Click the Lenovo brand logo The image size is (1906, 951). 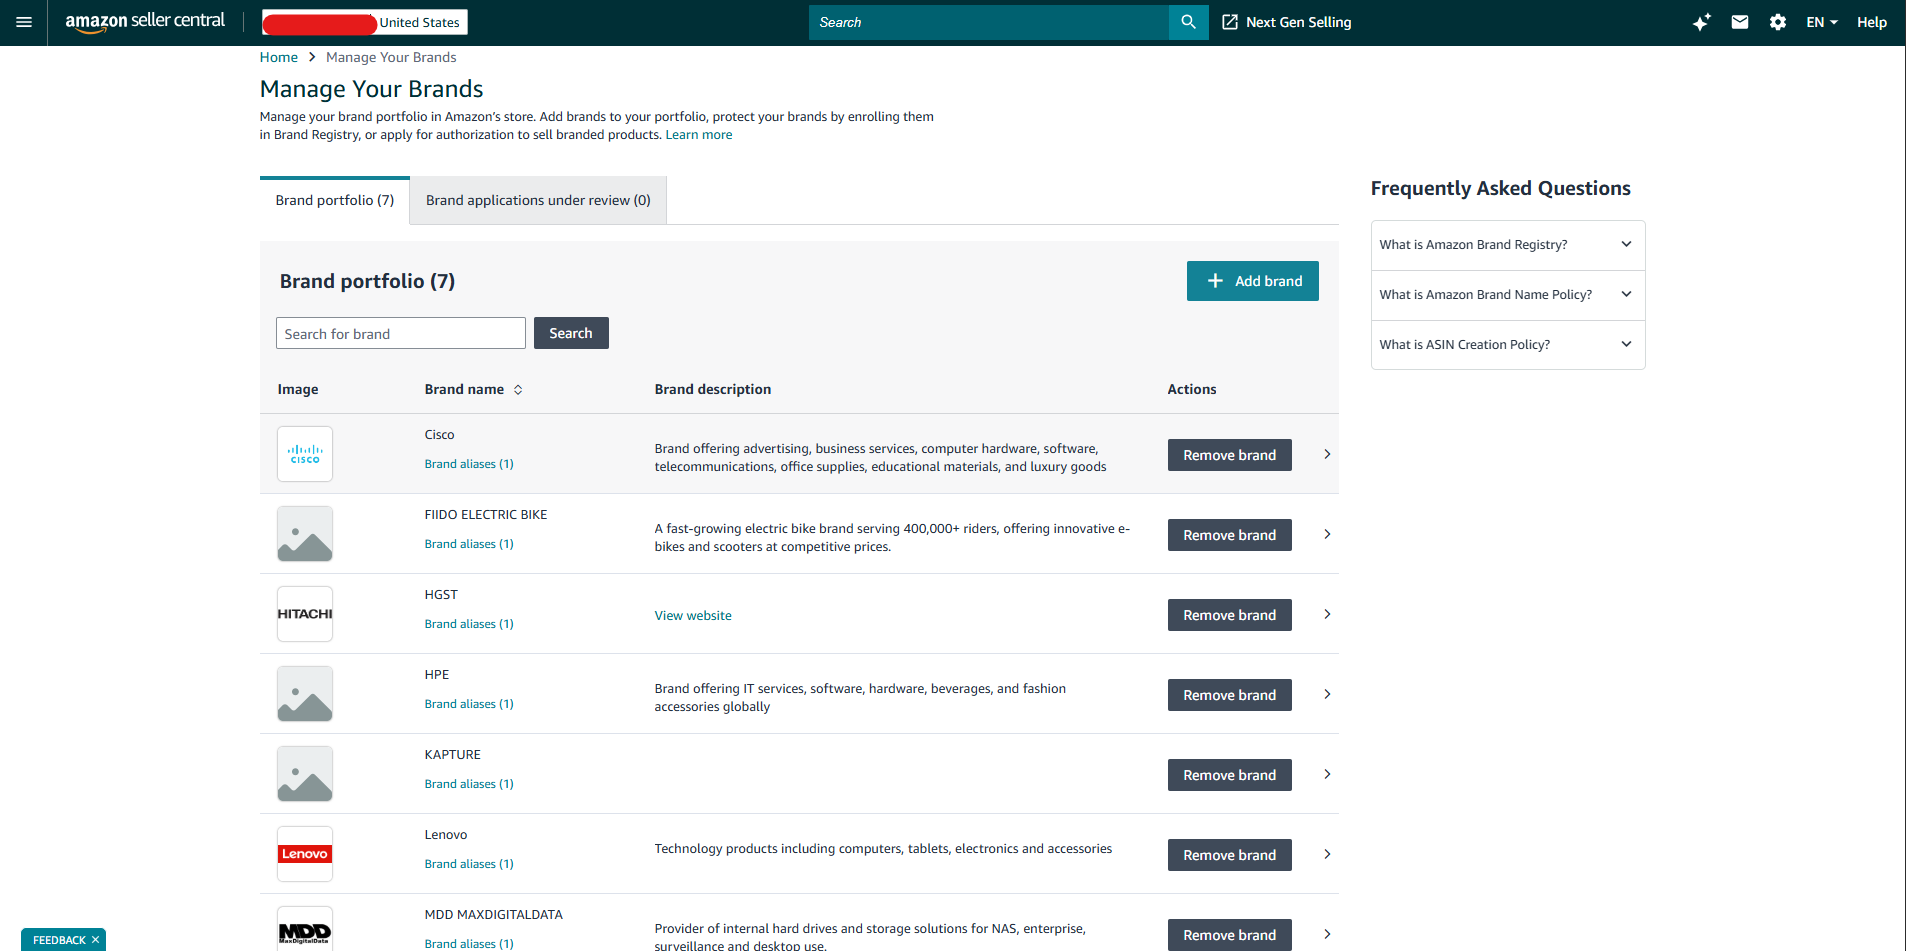[305, 854]
